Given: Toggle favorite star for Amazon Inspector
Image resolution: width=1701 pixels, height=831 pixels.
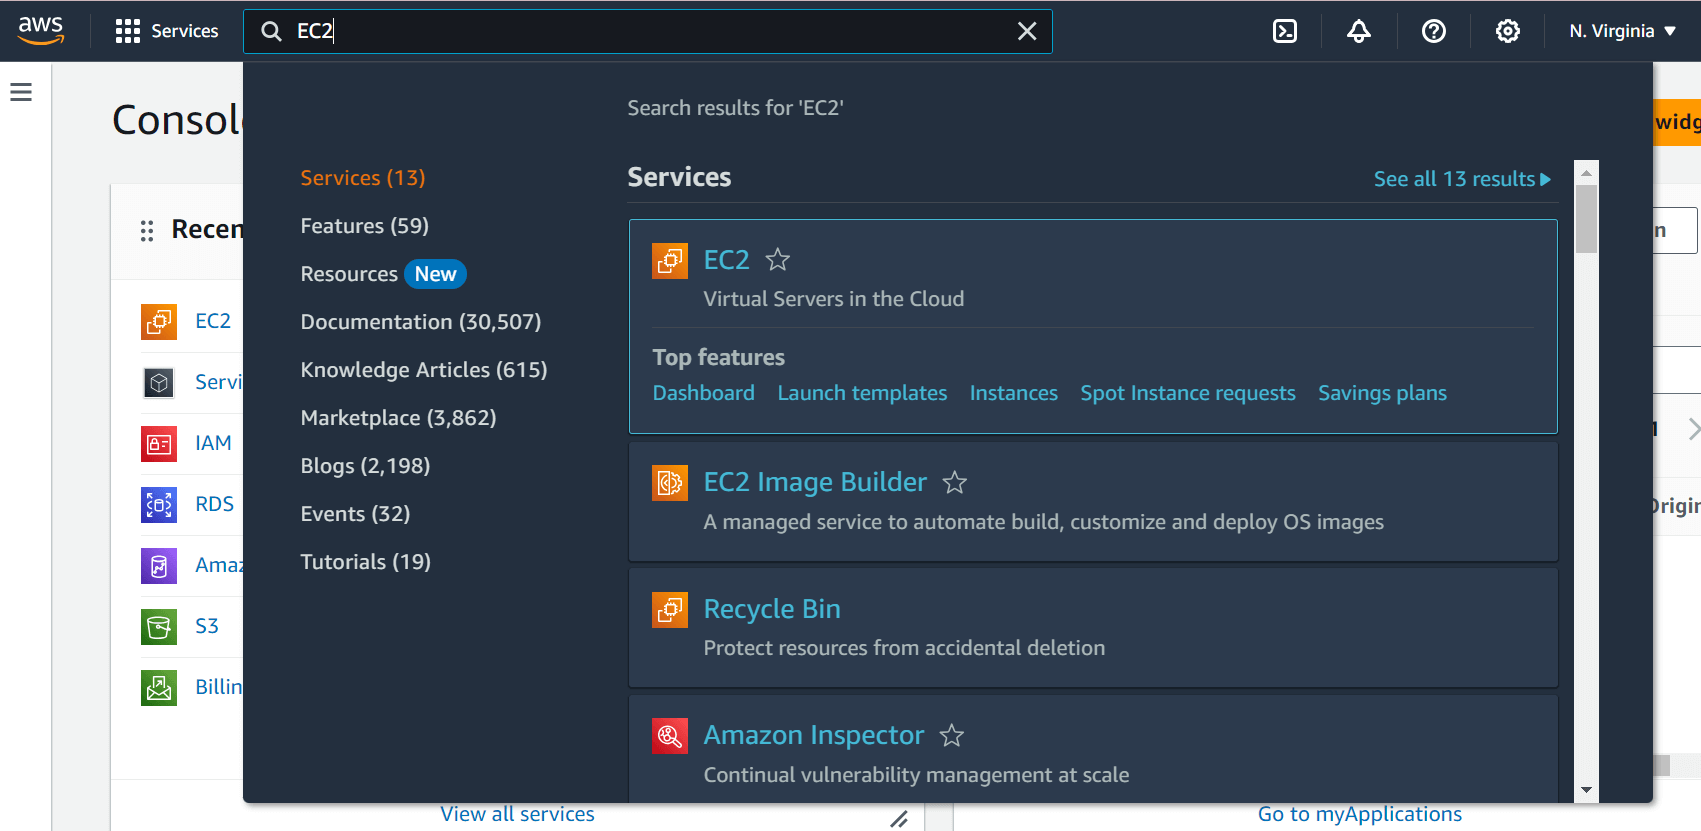Looking at the screenshot, I should [952, 736].
